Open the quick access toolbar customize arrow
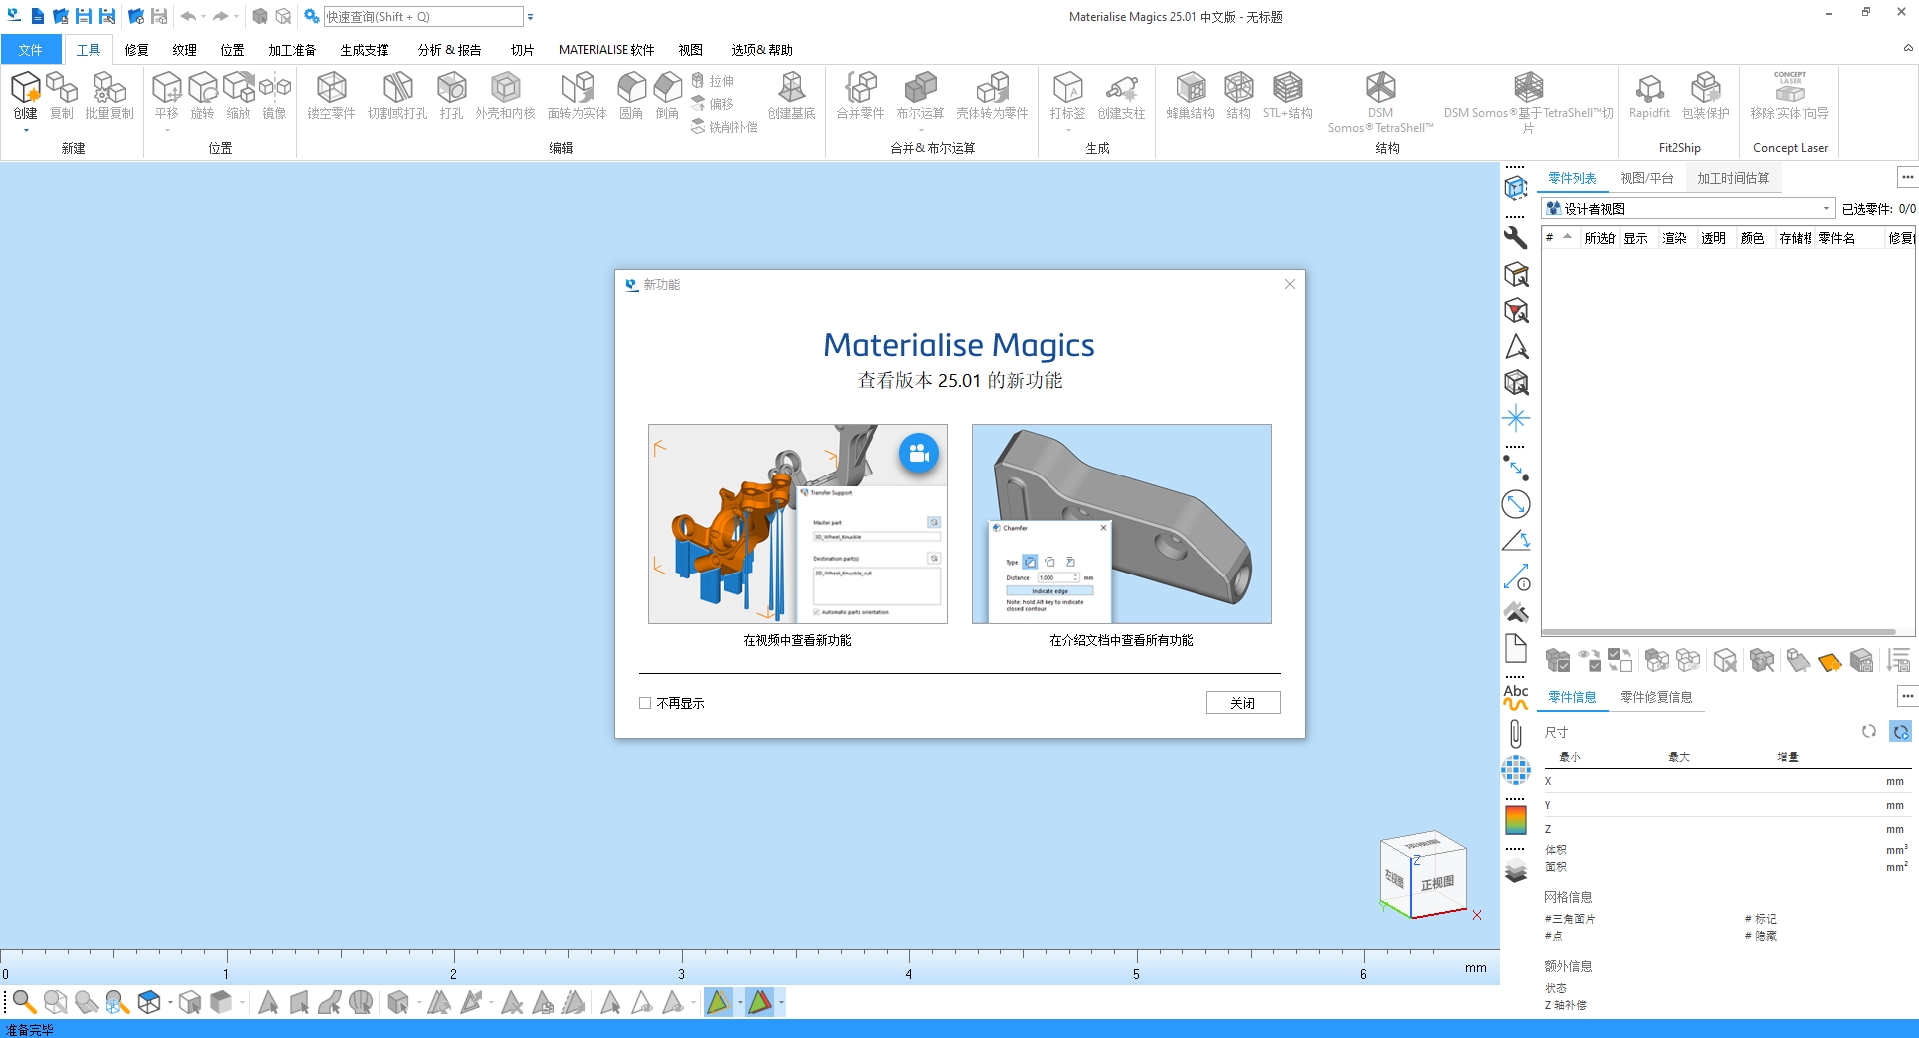 [x=530, y=17]
